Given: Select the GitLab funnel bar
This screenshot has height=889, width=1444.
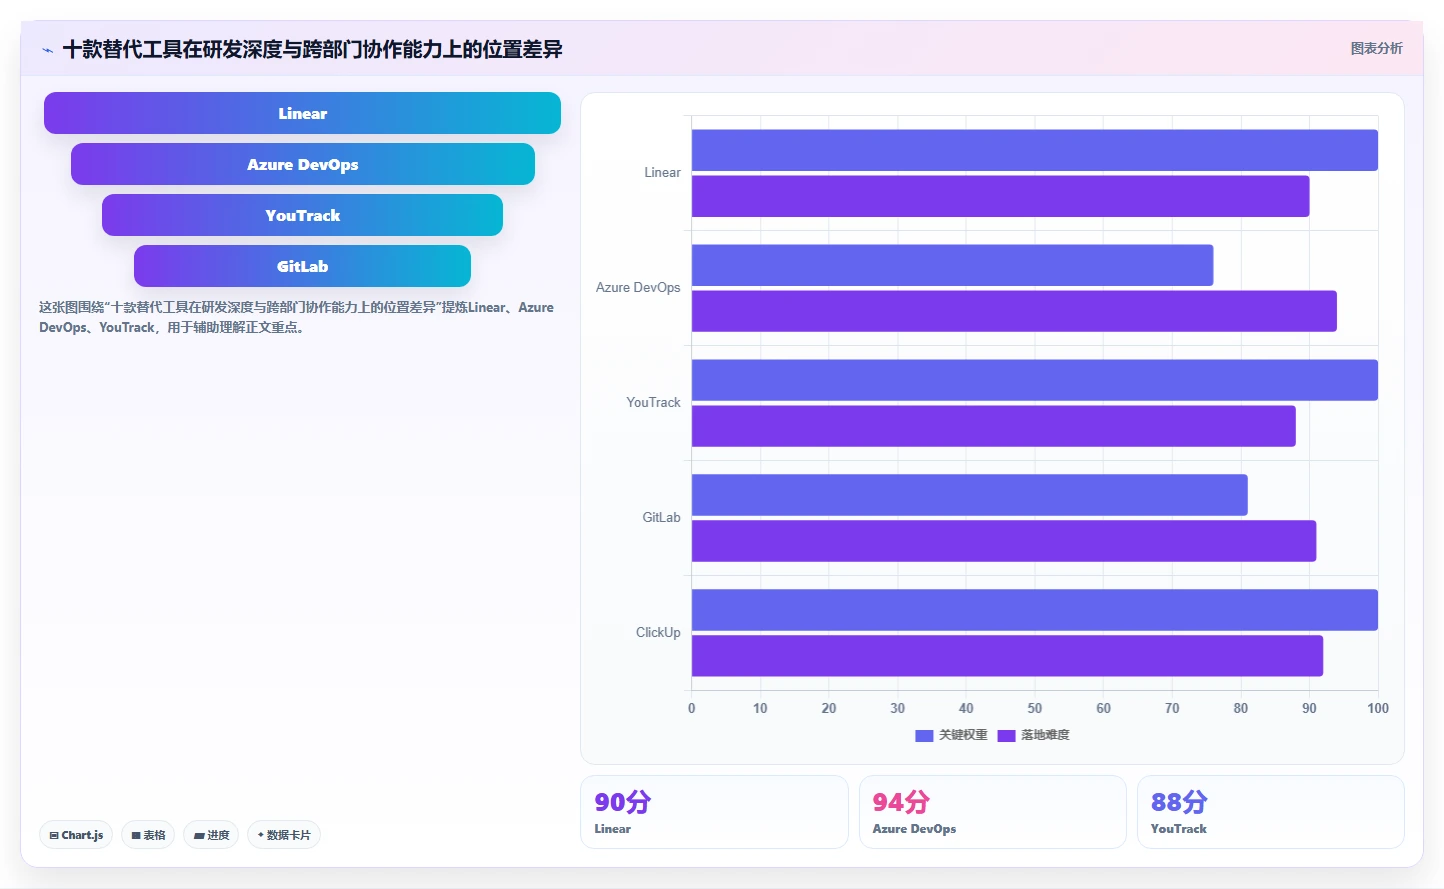Looking at the screenshot, I should pyautogui.click(x=302, y=266).
